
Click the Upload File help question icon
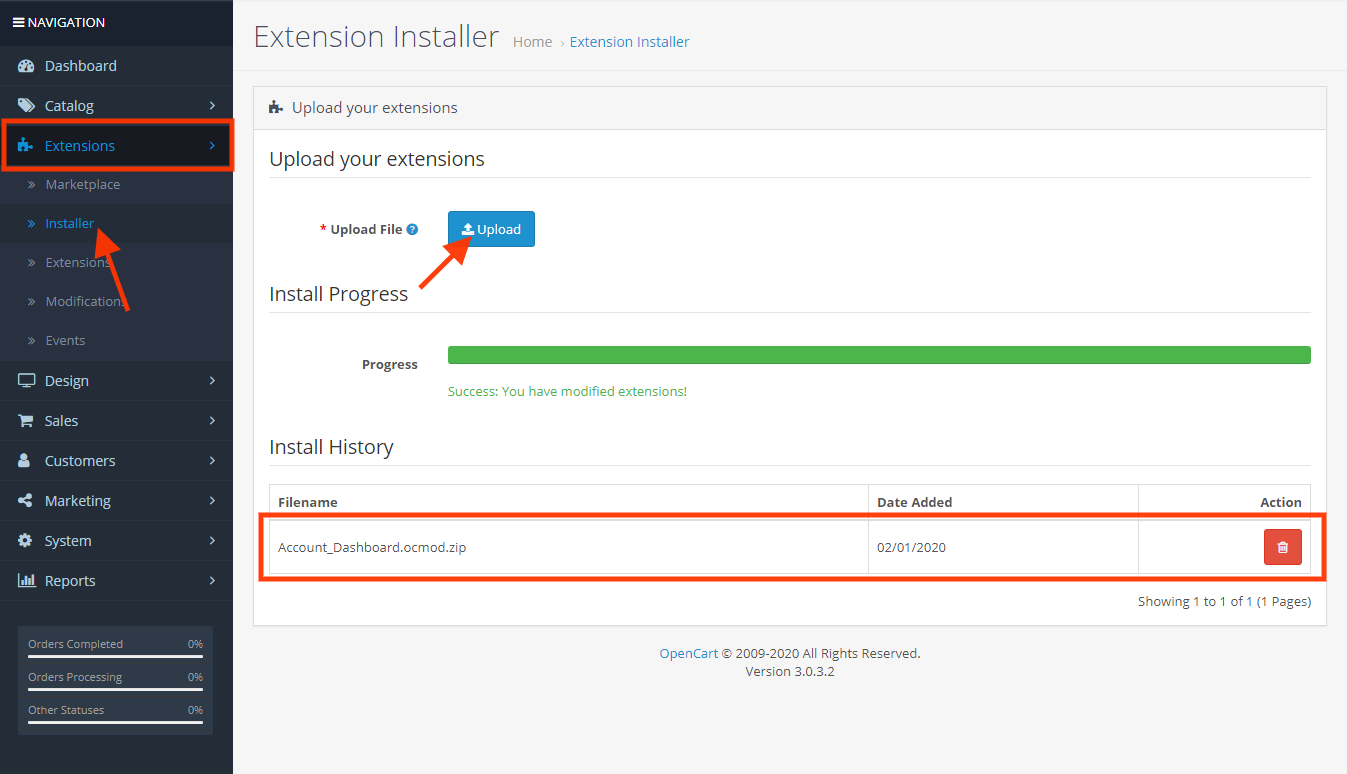click(412, 229)
